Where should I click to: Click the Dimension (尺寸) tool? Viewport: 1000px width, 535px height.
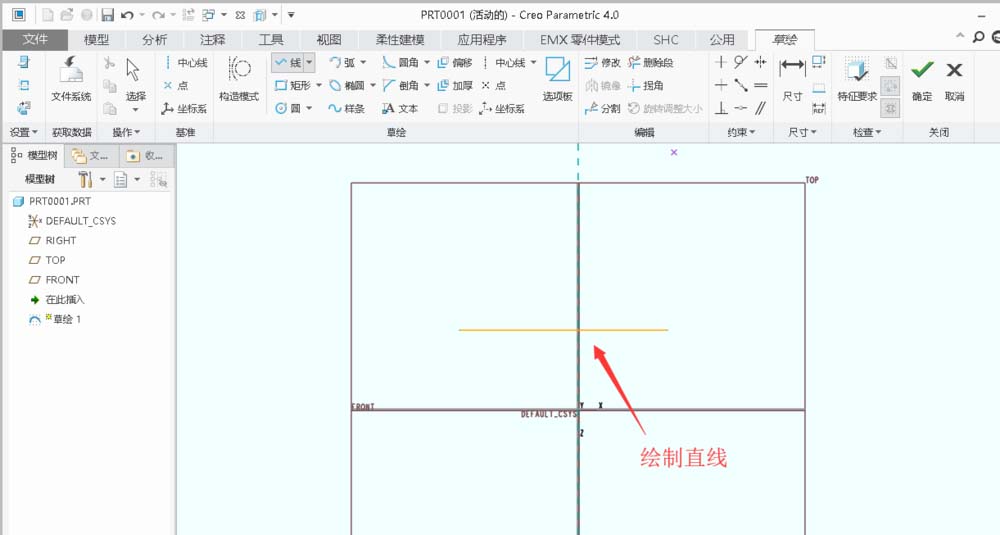click(x=792, y=78)
